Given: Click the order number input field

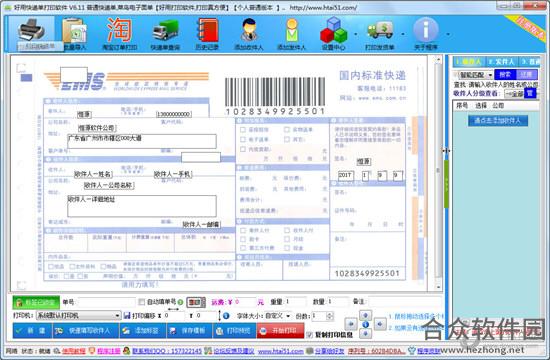Looking at the screenshot, I should tap(107, 302).
